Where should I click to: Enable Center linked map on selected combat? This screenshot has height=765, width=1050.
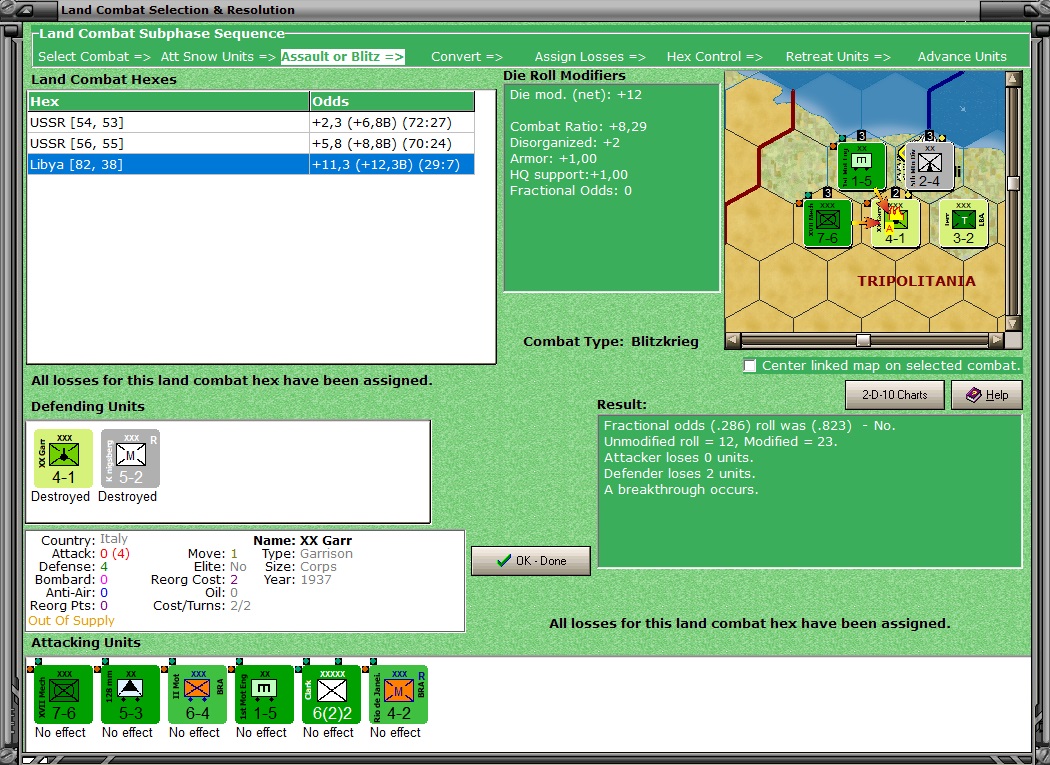750,366
